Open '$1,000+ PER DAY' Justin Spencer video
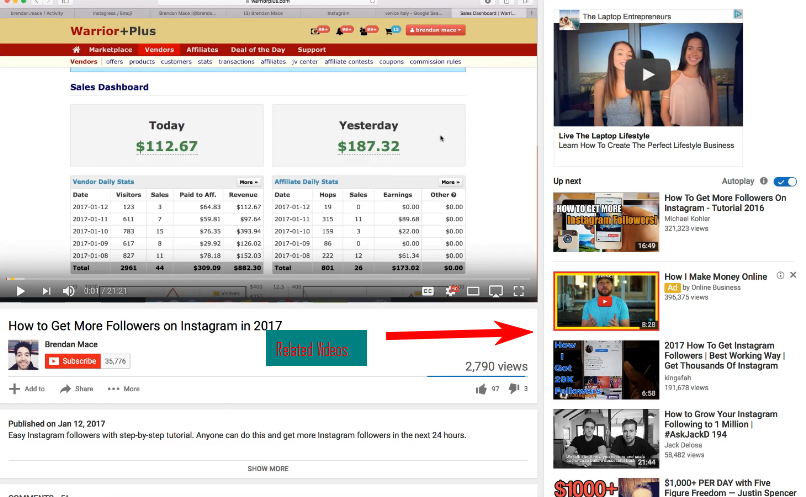 [x=730, y=488]
